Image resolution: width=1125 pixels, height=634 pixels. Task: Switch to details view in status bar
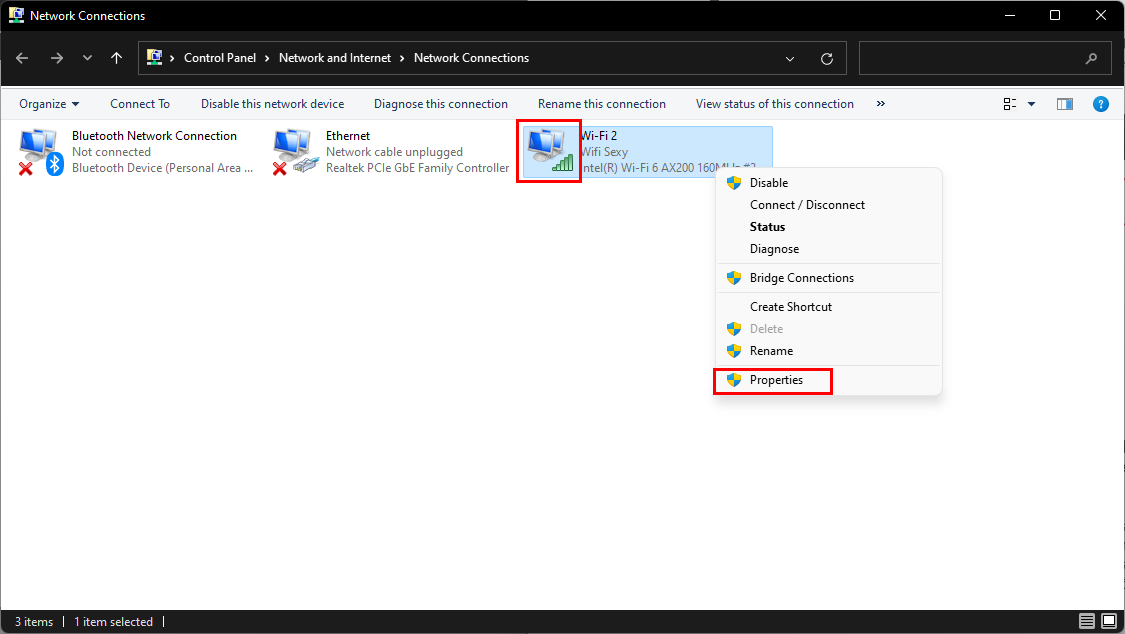click(x=1087, y=621)
